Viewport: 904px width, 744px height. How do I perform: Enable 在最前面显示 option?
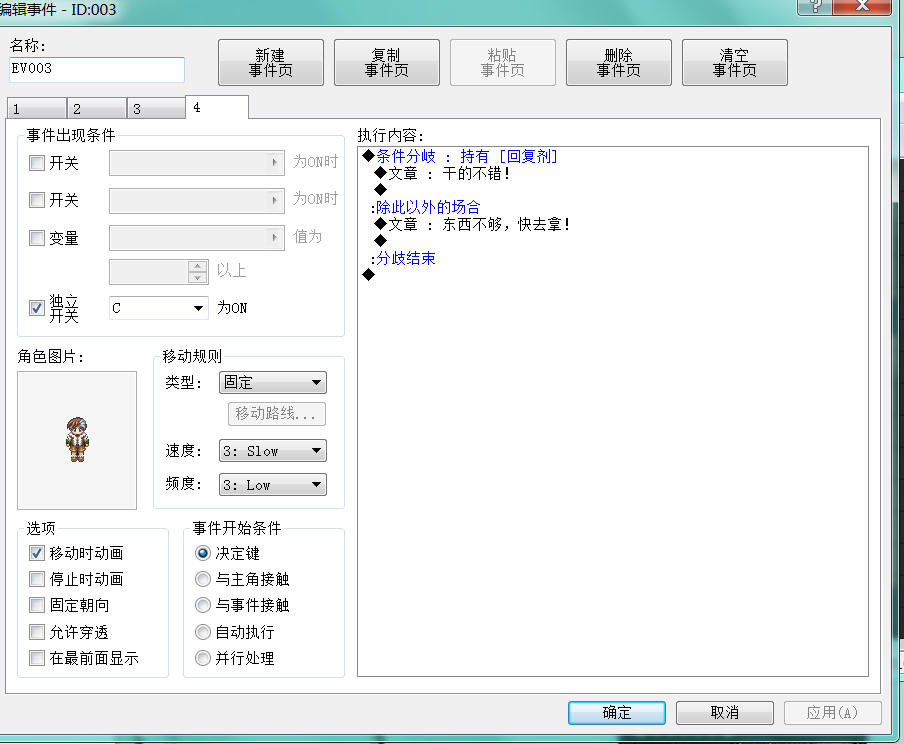pyautogui.click(x=37, y=658)
